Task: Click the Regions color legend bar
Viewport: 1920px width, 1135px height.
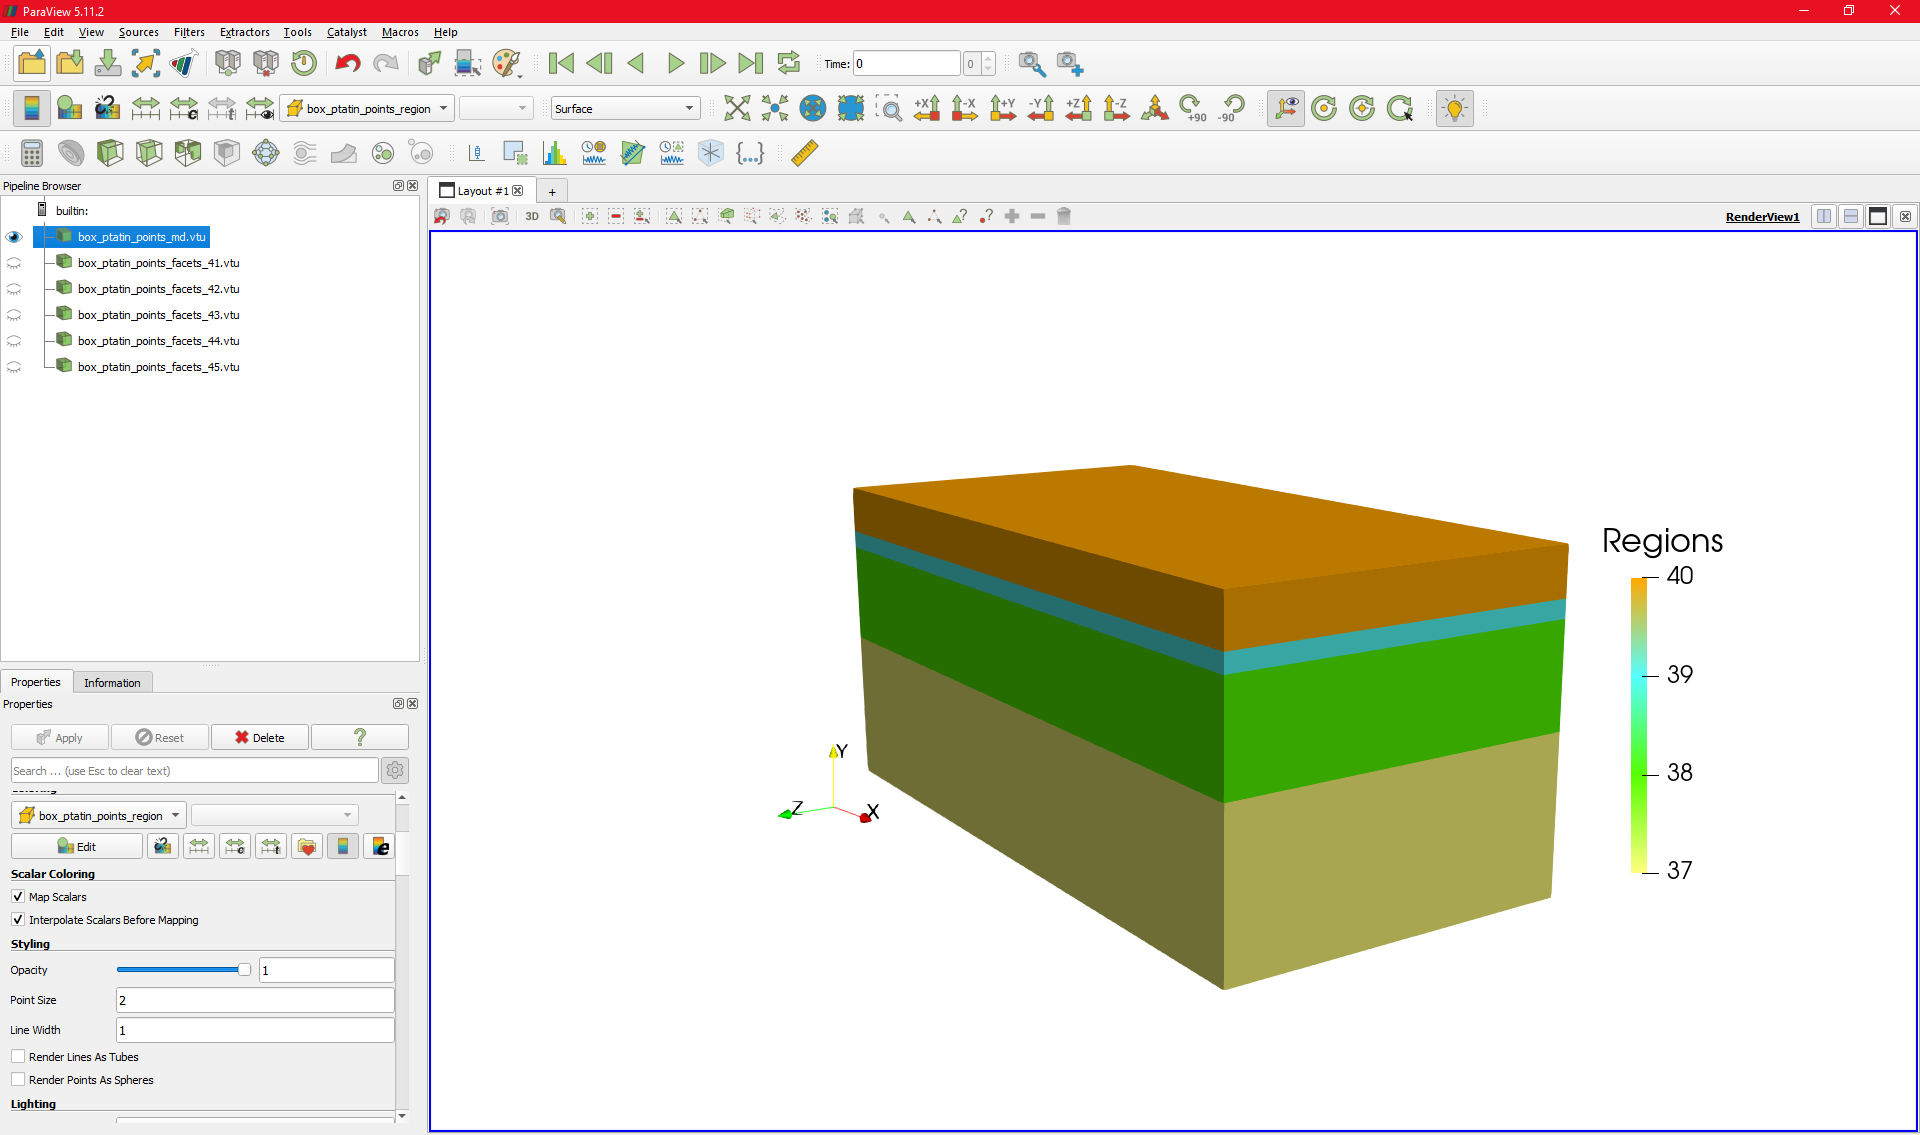Action: pyautogui.click(x=1639, y=725)
